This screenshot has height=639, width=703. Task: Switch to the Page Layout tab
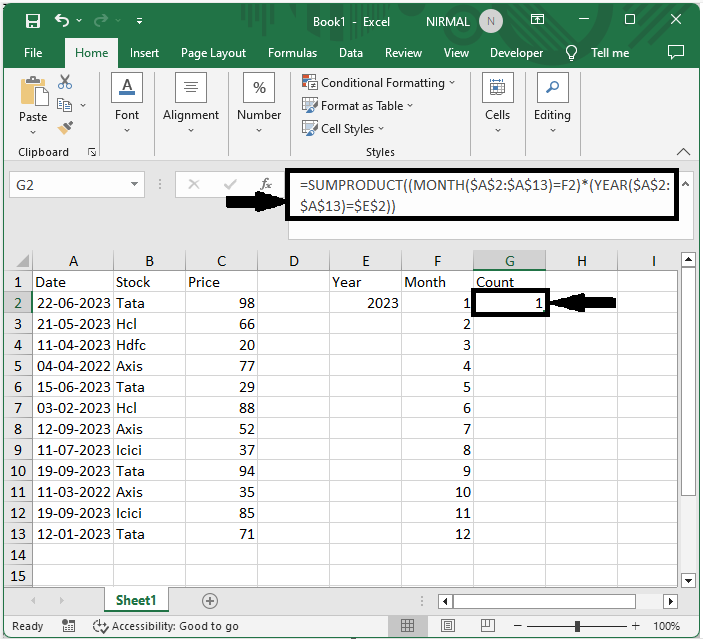pos(213,53)
